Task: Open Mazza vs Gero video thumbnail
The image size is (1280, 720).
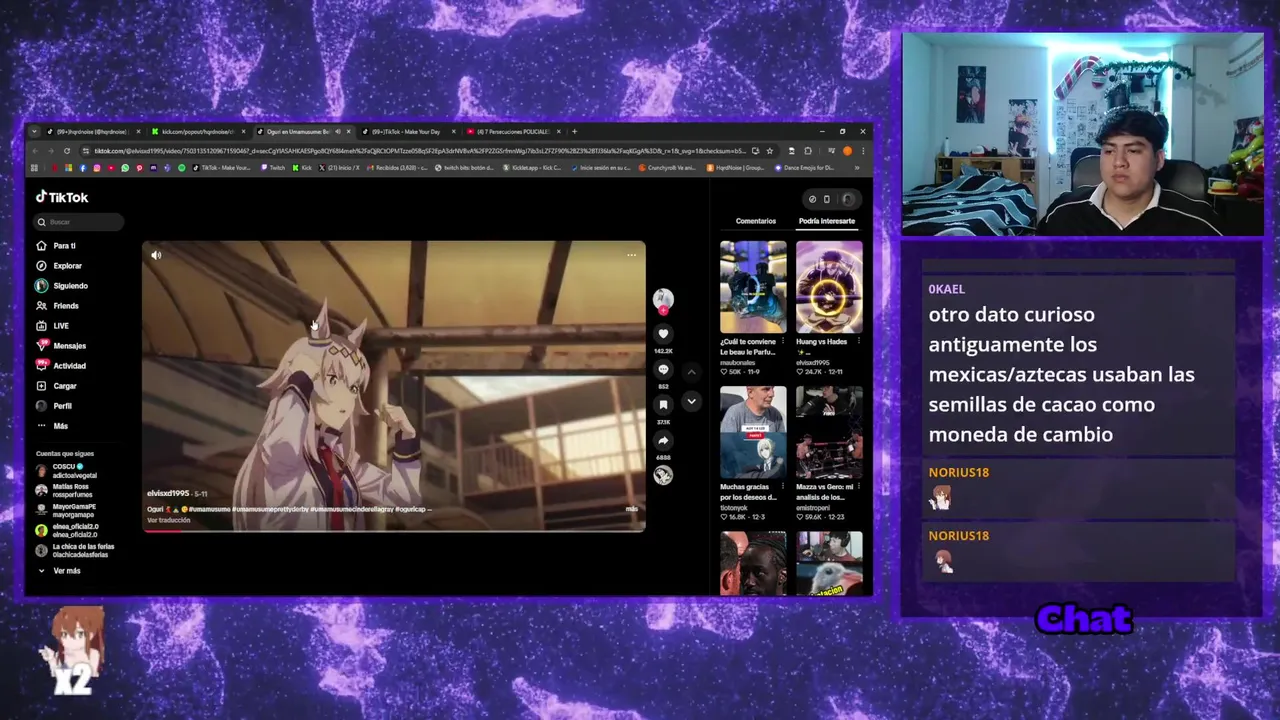Action: tap(829, 432)
